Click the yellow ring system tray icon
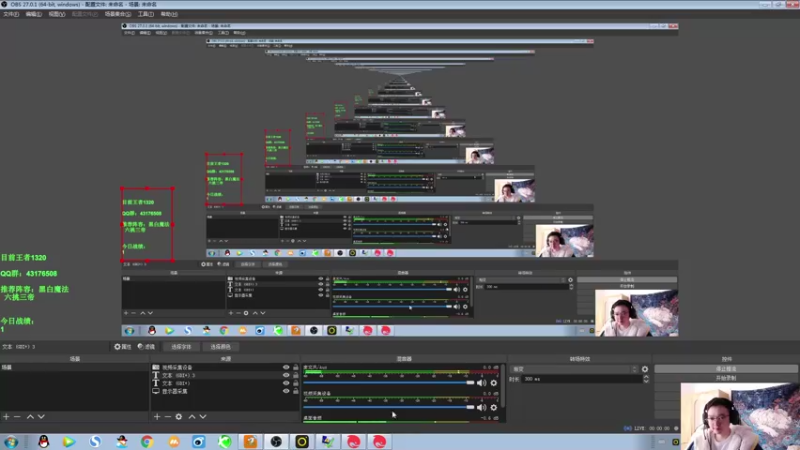 click(x=676, y=442)
